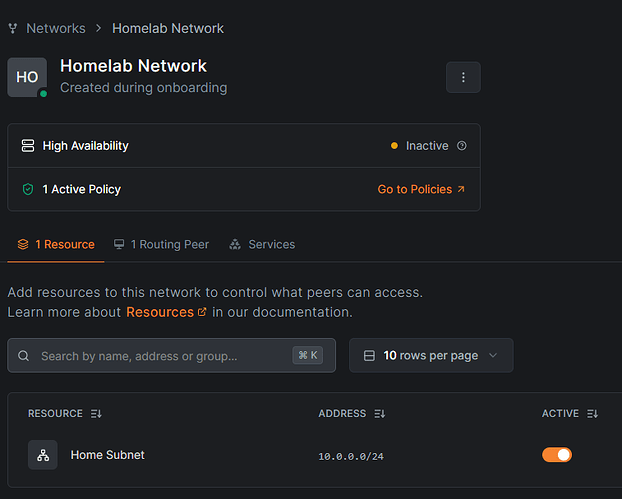The height and width of the screenshot is (499, 622).
Task: Open the 10 rows per page dropdown
Action: (430, 356)
